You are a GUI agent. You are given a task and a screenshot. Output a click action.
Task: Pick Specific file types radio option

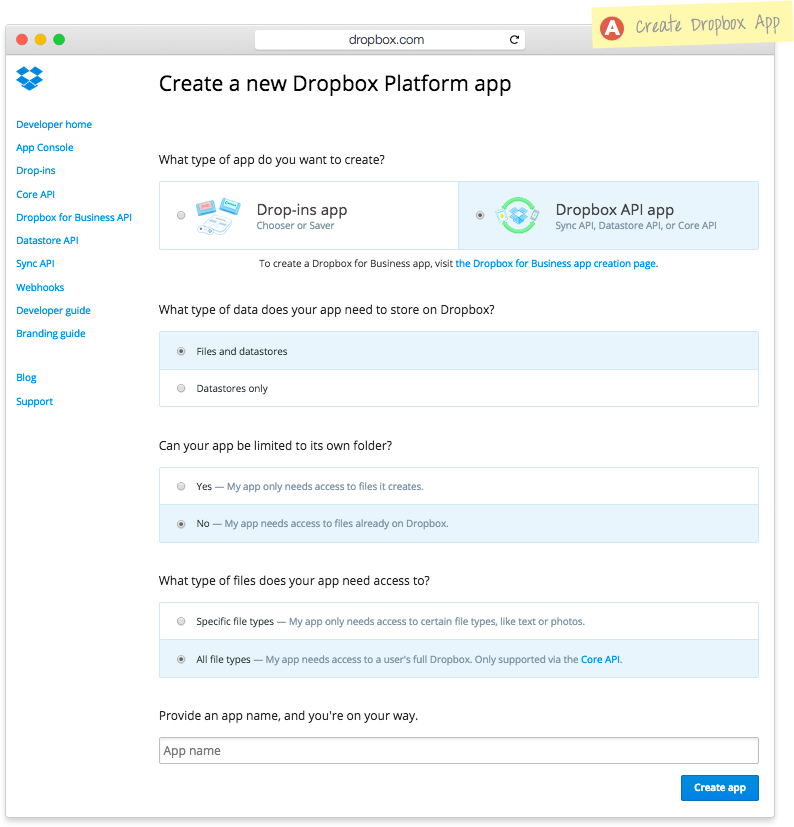click(181, 621)
